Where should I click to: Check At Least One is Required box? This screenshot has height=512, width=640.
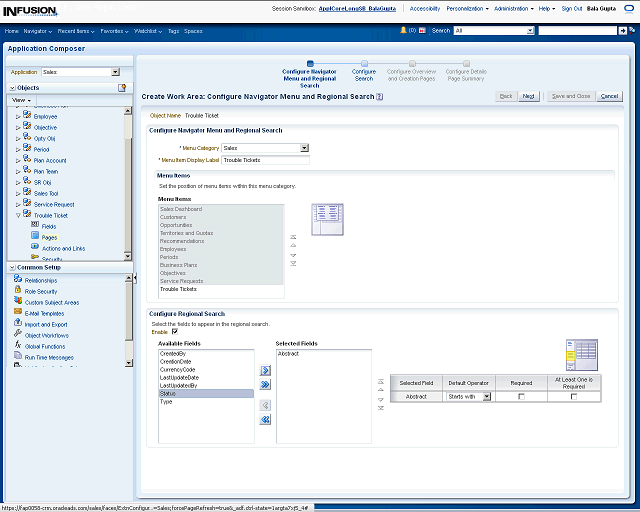(573, 397)
